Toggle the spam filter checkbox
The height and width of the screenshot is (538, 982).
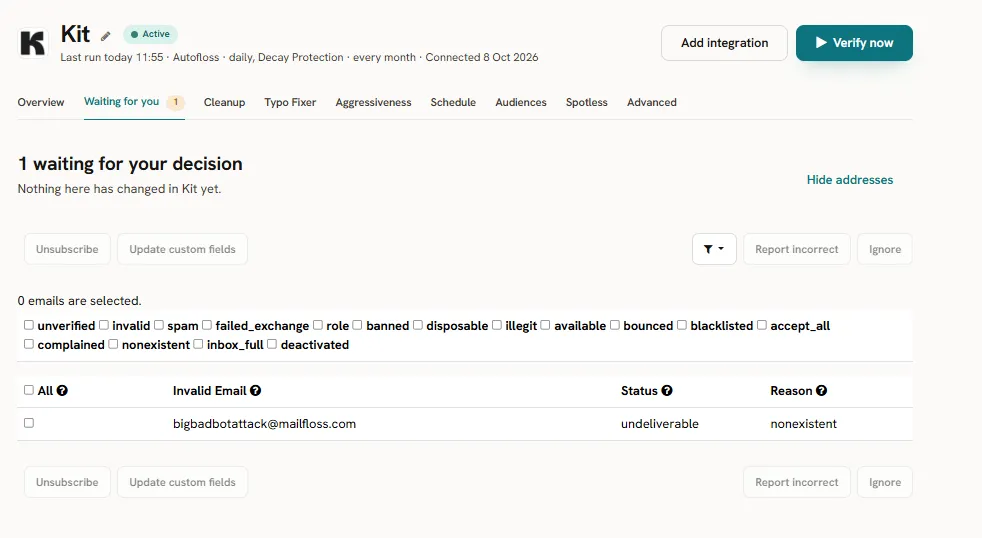tap(159, 324)
